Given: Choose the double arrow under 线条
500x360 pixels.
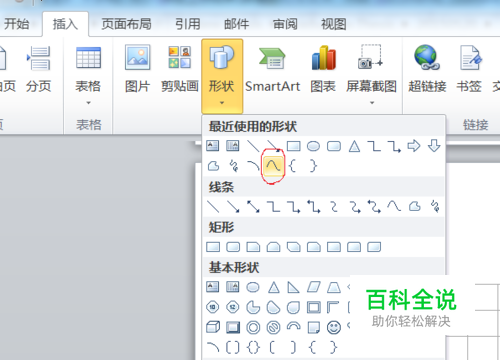Looking at the screenshot, I should pyautogui.click(x=253, y=207).
